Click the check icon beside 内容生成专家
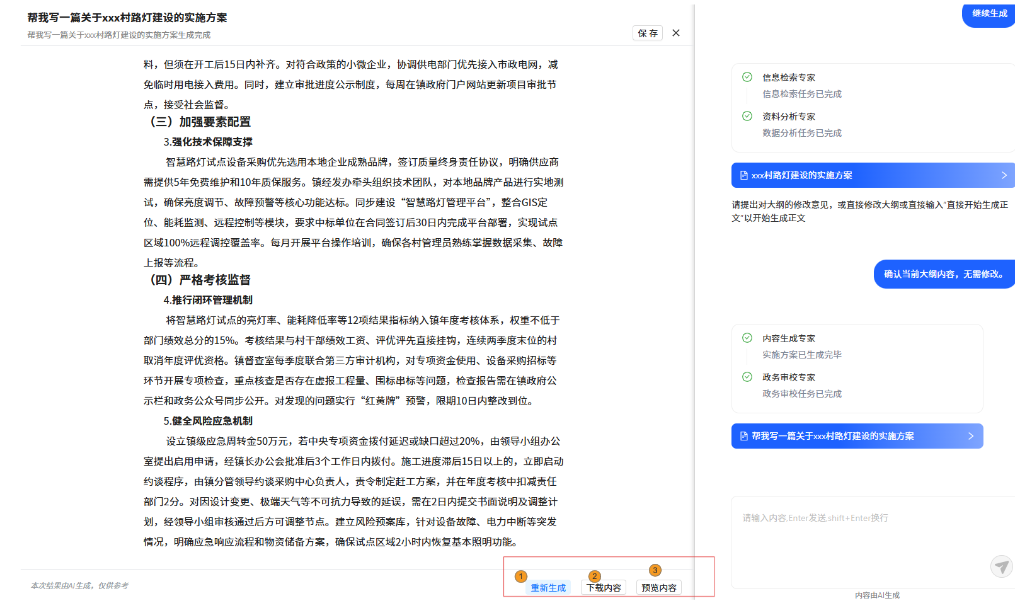 (747, 338)
